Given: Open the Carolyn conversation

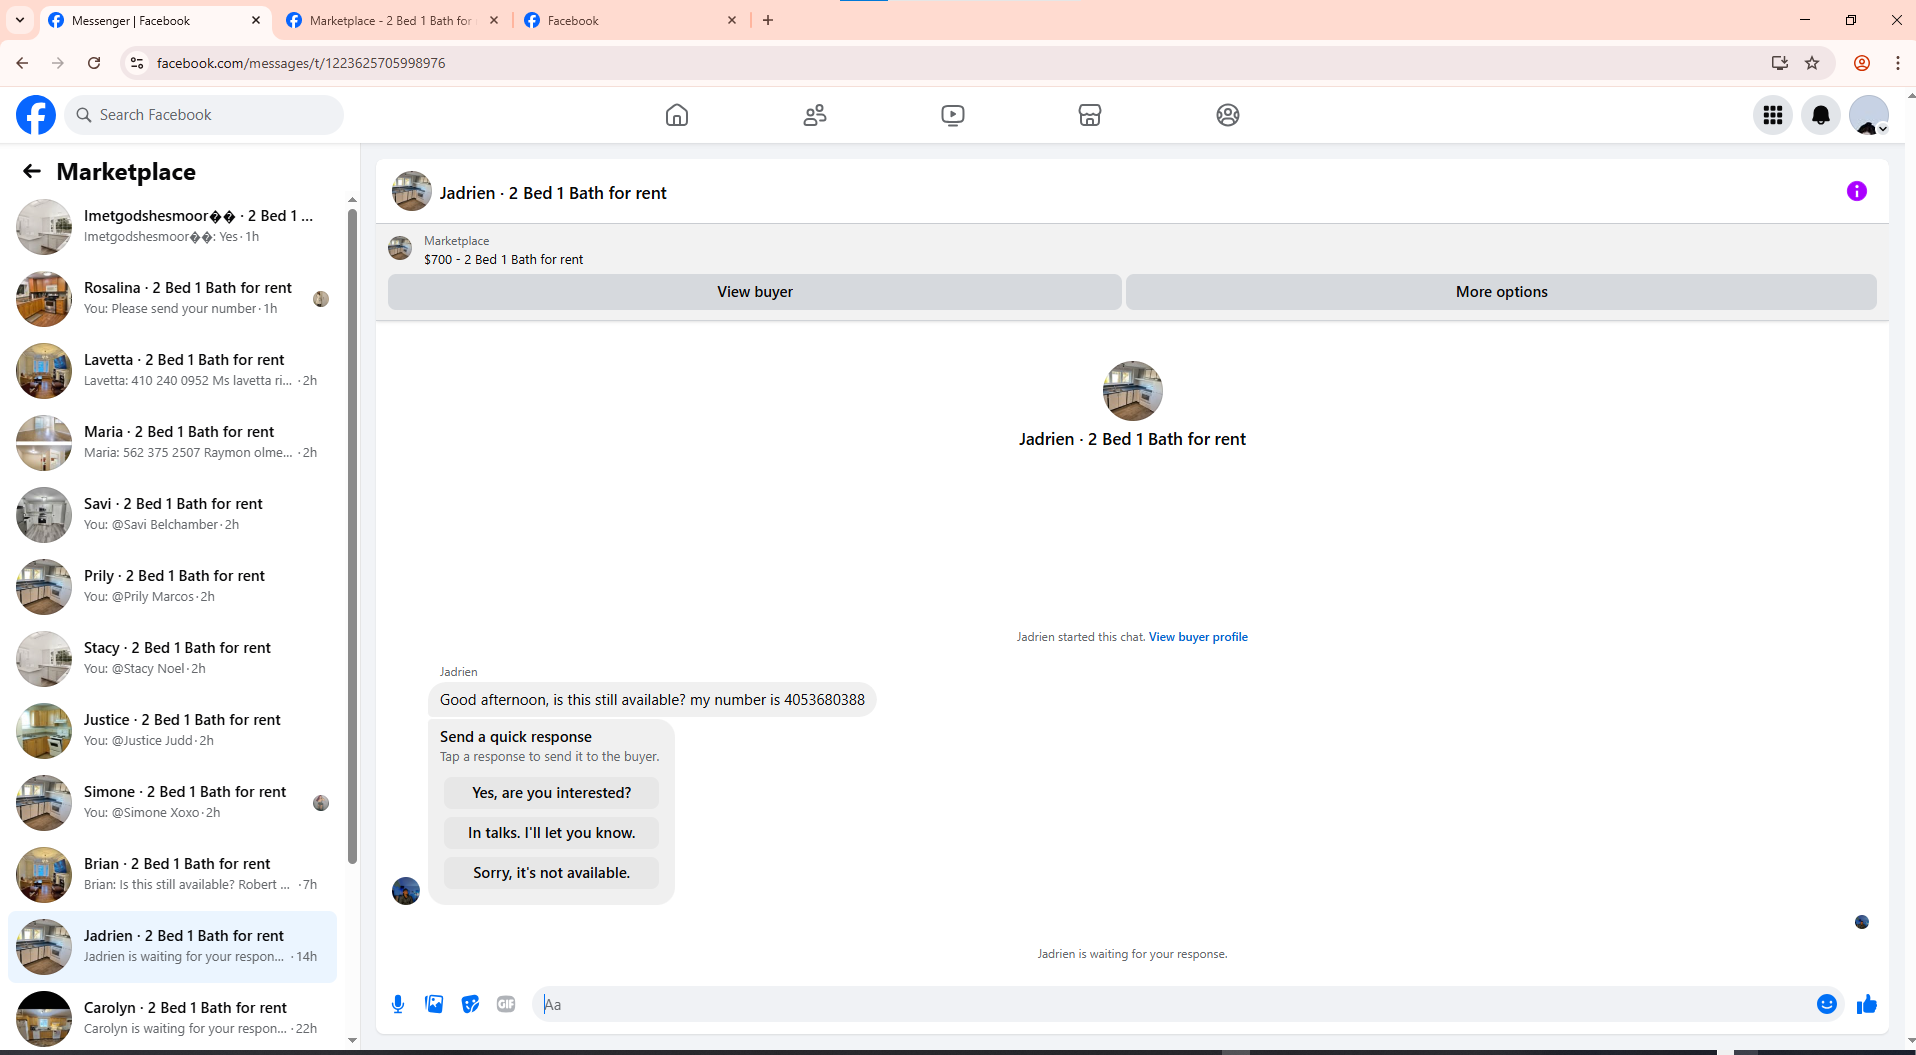Looking at the screenshot, I should tap(172, 1019).
